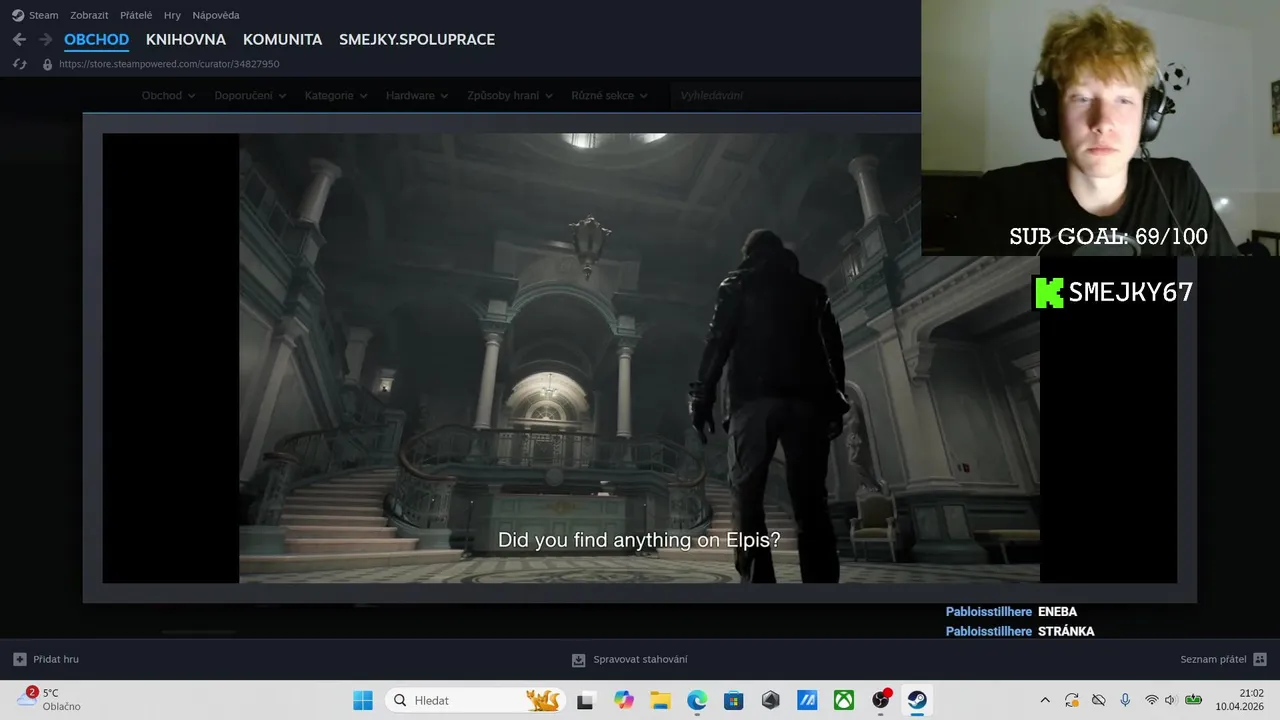Open Seznam přátel
The height and width of the screenshot is (720, 1280).
click(x=1223, y=659)
